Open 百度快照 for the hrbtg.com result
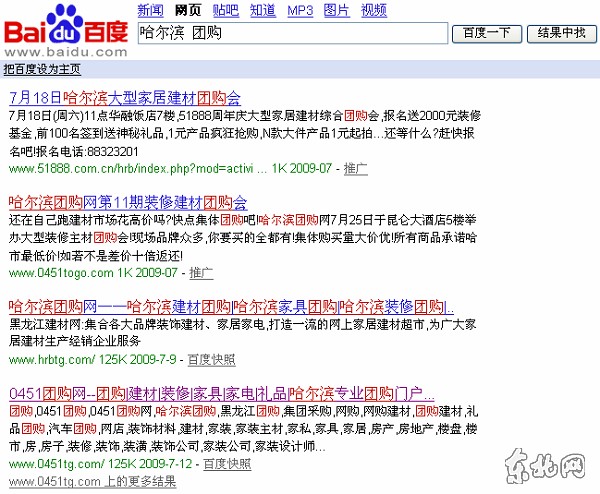The height and width of the screenshot is (494, 600). [x=213, y=359]
